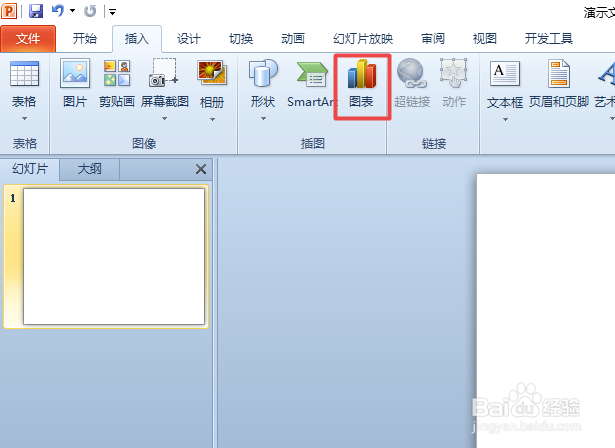Open the 开发工具 tab

click(549, 38)
